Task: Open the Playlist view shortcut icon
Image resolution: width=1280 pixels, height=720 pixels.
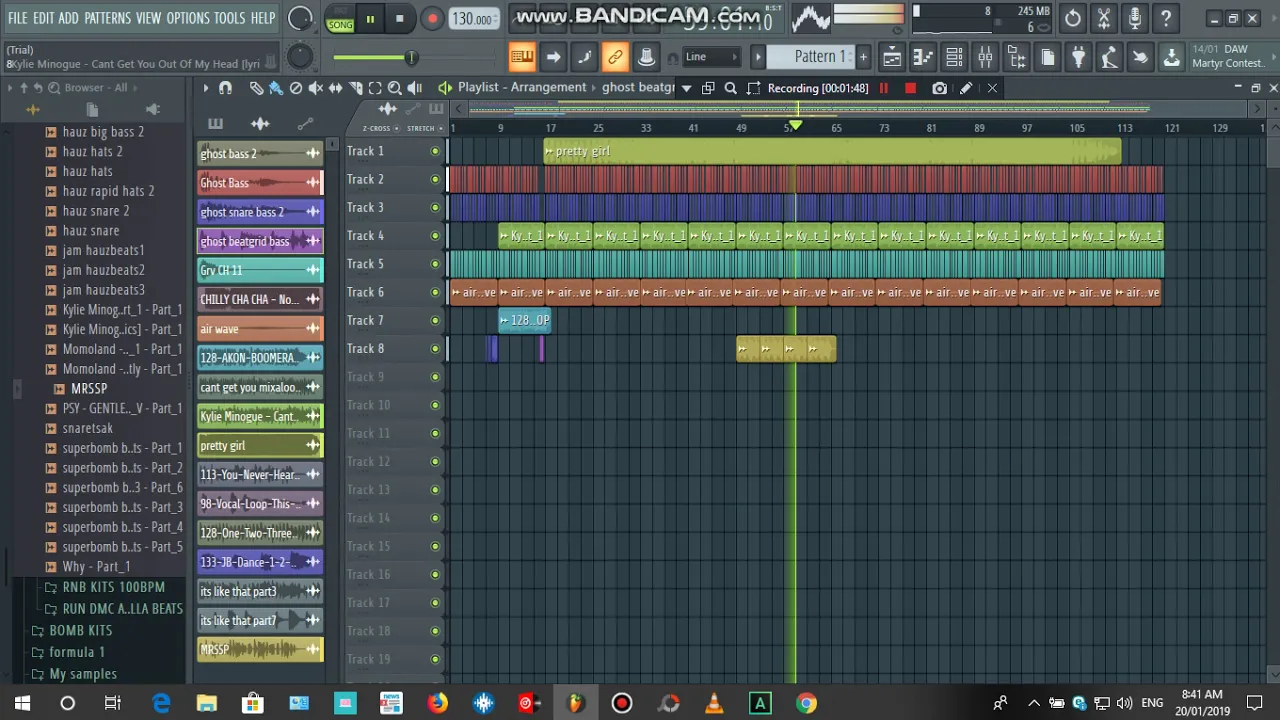Action: tap(892, 57)
